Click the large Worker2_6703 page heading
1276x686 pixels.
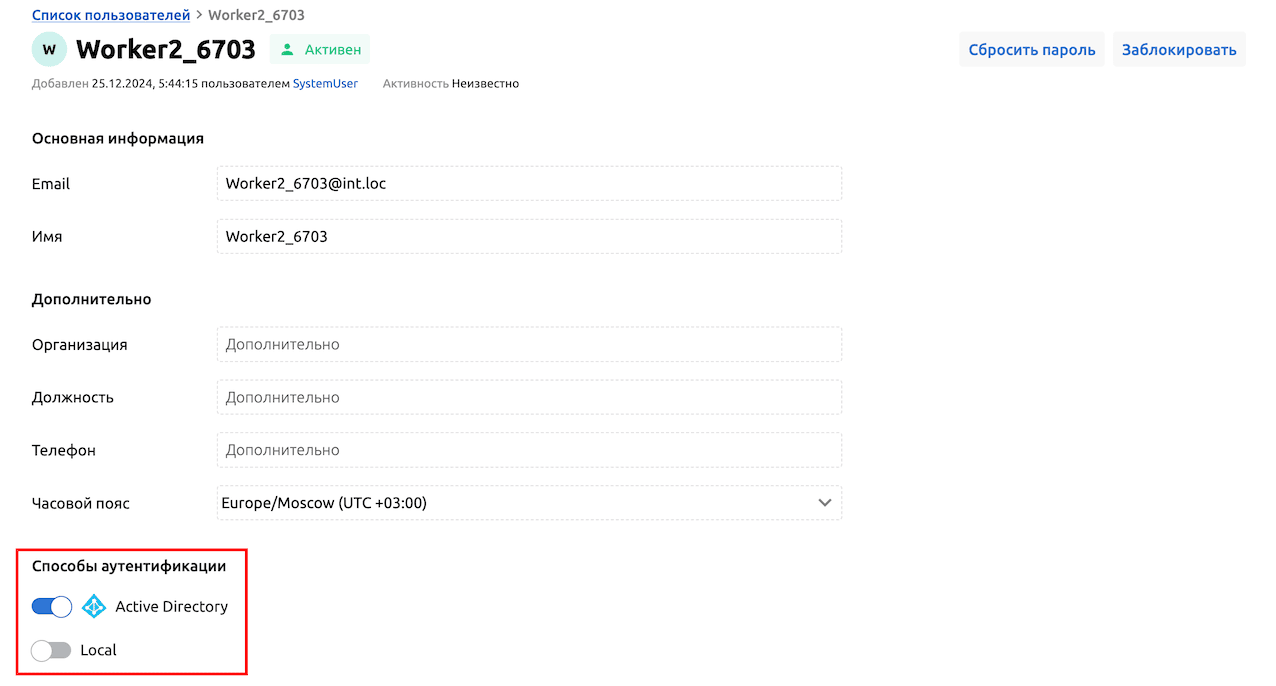coord(166,49)
